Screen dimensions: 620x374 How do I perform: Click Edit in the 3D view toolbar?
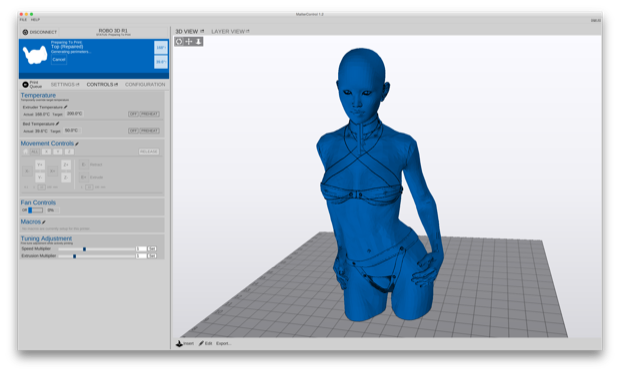click(x=206, y=344)
